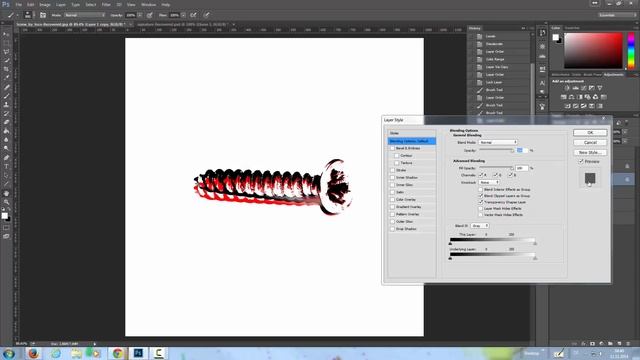The width and height of the screenshot is (640, 360).
Task: Open the Flow slider arrow in options bar
Action: point(184,15)
